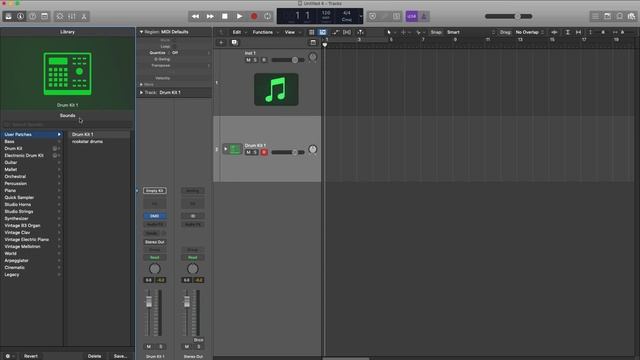Toggle the Flex button in tracks menu bar
The image size is (640, 360).
point(347,32)
